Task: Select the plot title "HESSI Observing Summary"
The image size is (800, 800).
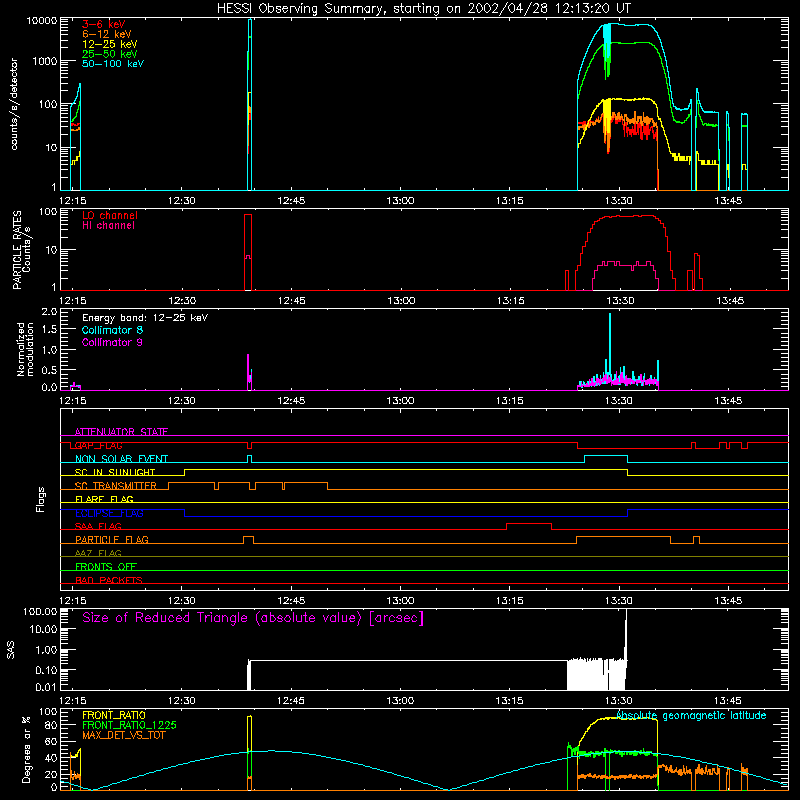Action: click(x=301, y=9)
